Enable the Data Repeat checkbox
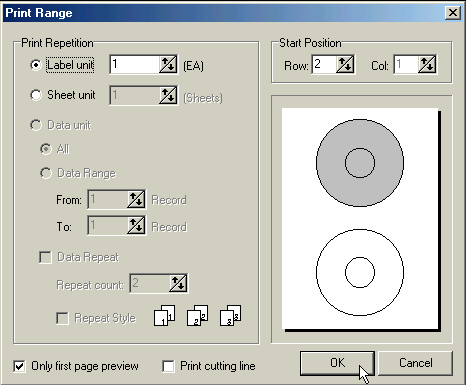466x385 pixels. tap(45, 257)
